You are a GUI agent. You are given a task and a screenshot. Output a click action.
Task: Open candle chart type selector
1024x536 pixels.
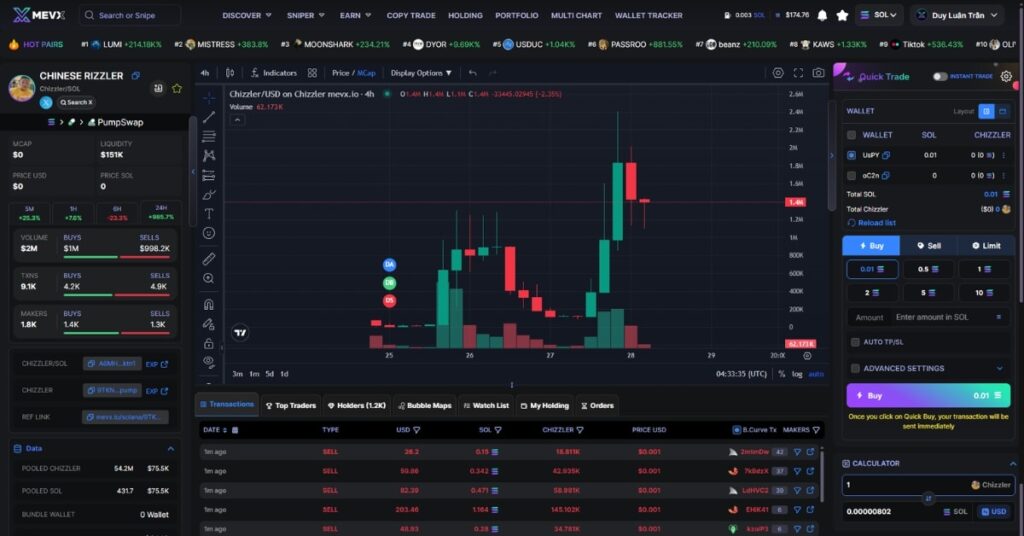point(230,73)
